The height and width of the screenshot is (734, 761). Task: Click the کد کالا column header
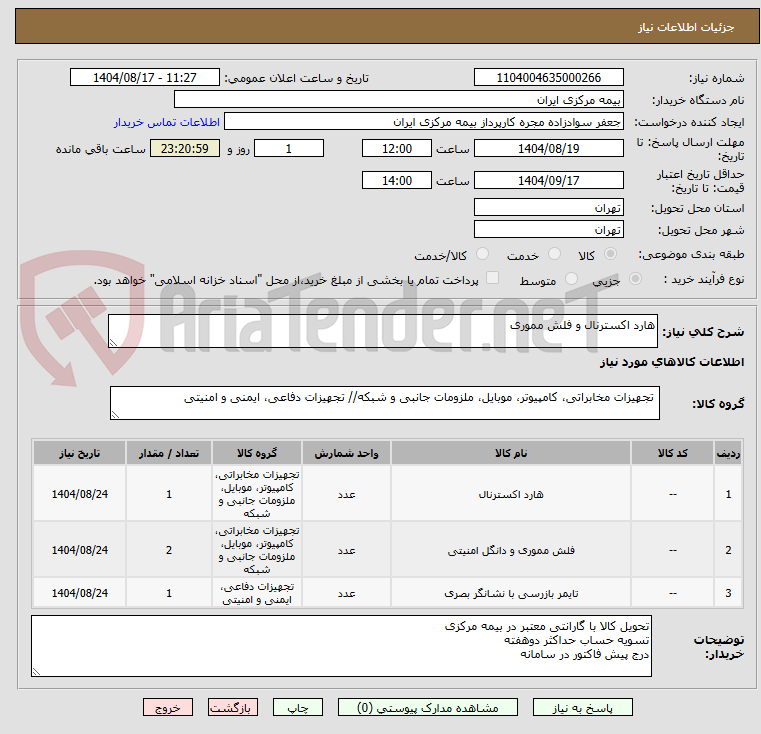pyautogui.click(x=672, y=453)
